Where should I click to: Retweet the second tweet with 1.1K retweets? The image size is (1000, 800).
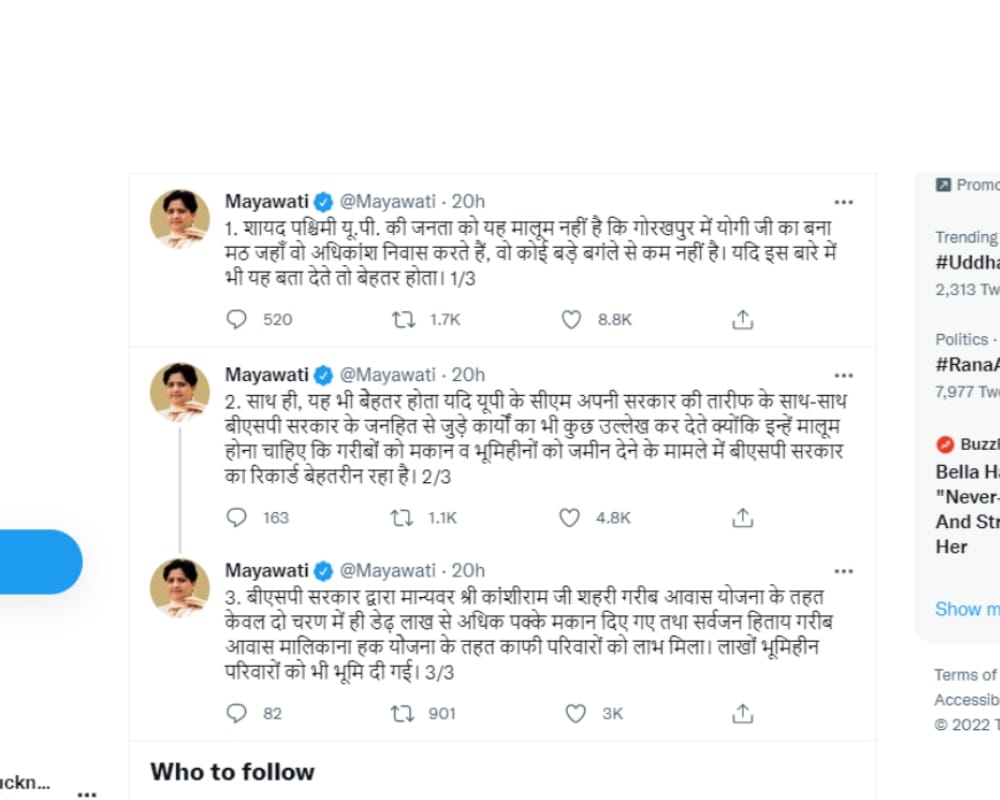pyautogui.click(x=402, y=517)
